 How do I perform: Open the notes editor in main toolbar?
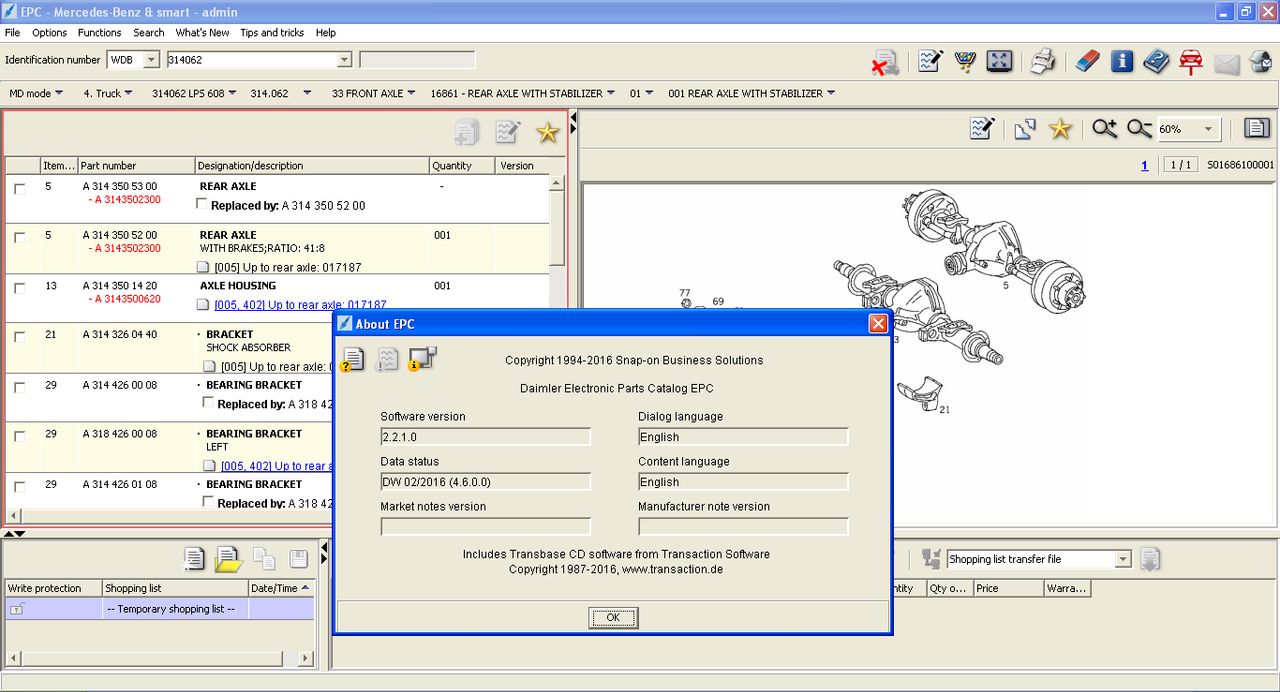click(x=929, y=62)
